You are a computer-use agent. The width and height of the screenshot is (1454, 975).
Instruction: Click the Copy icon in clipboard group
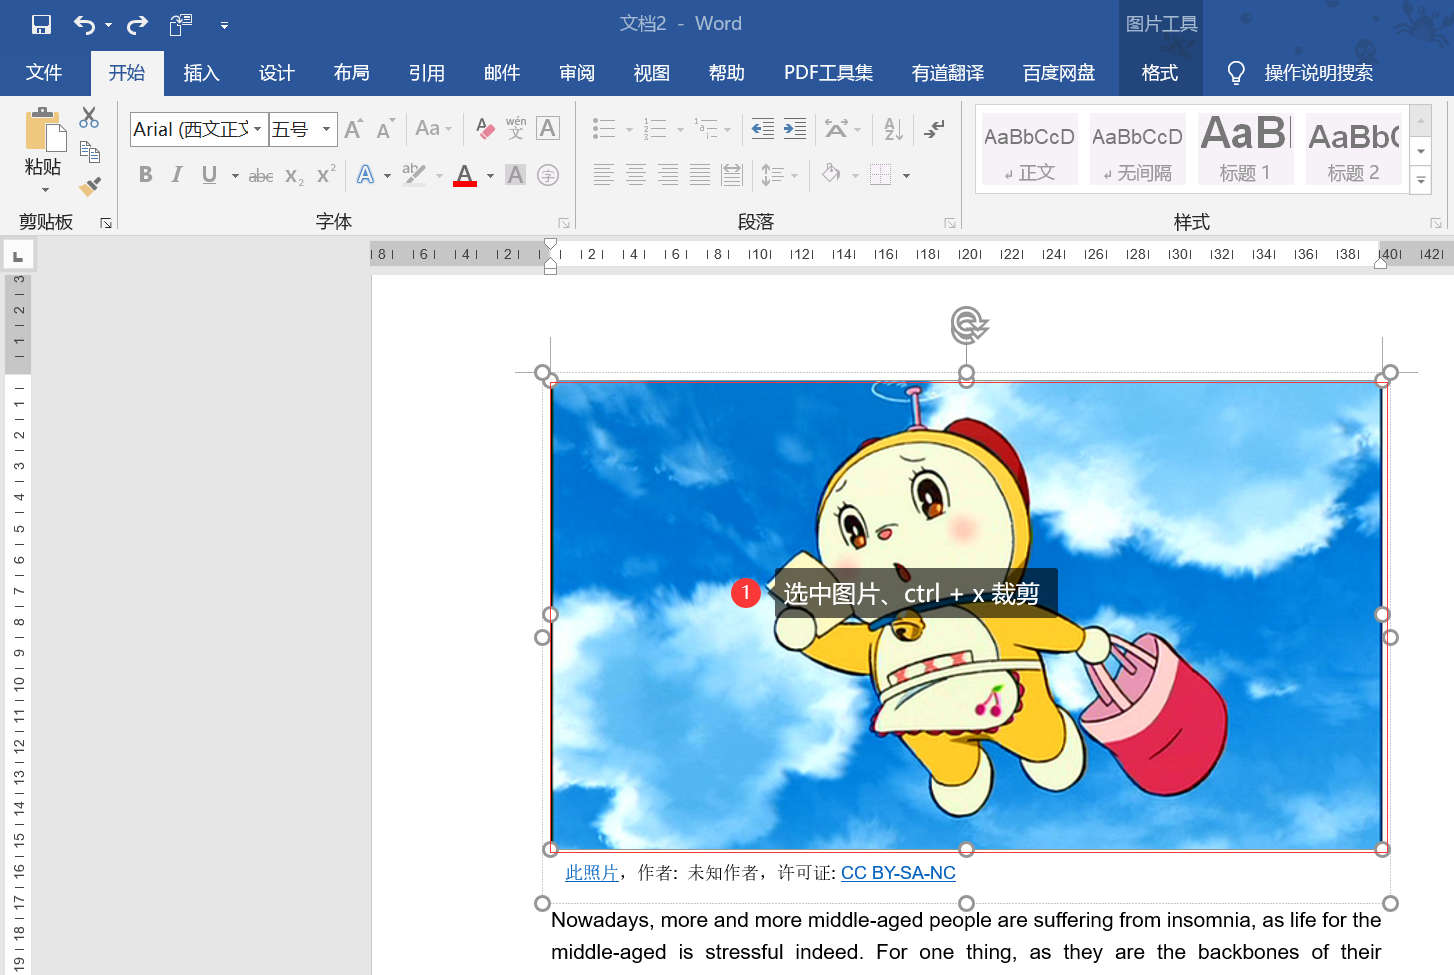click(x=89, y=152)
